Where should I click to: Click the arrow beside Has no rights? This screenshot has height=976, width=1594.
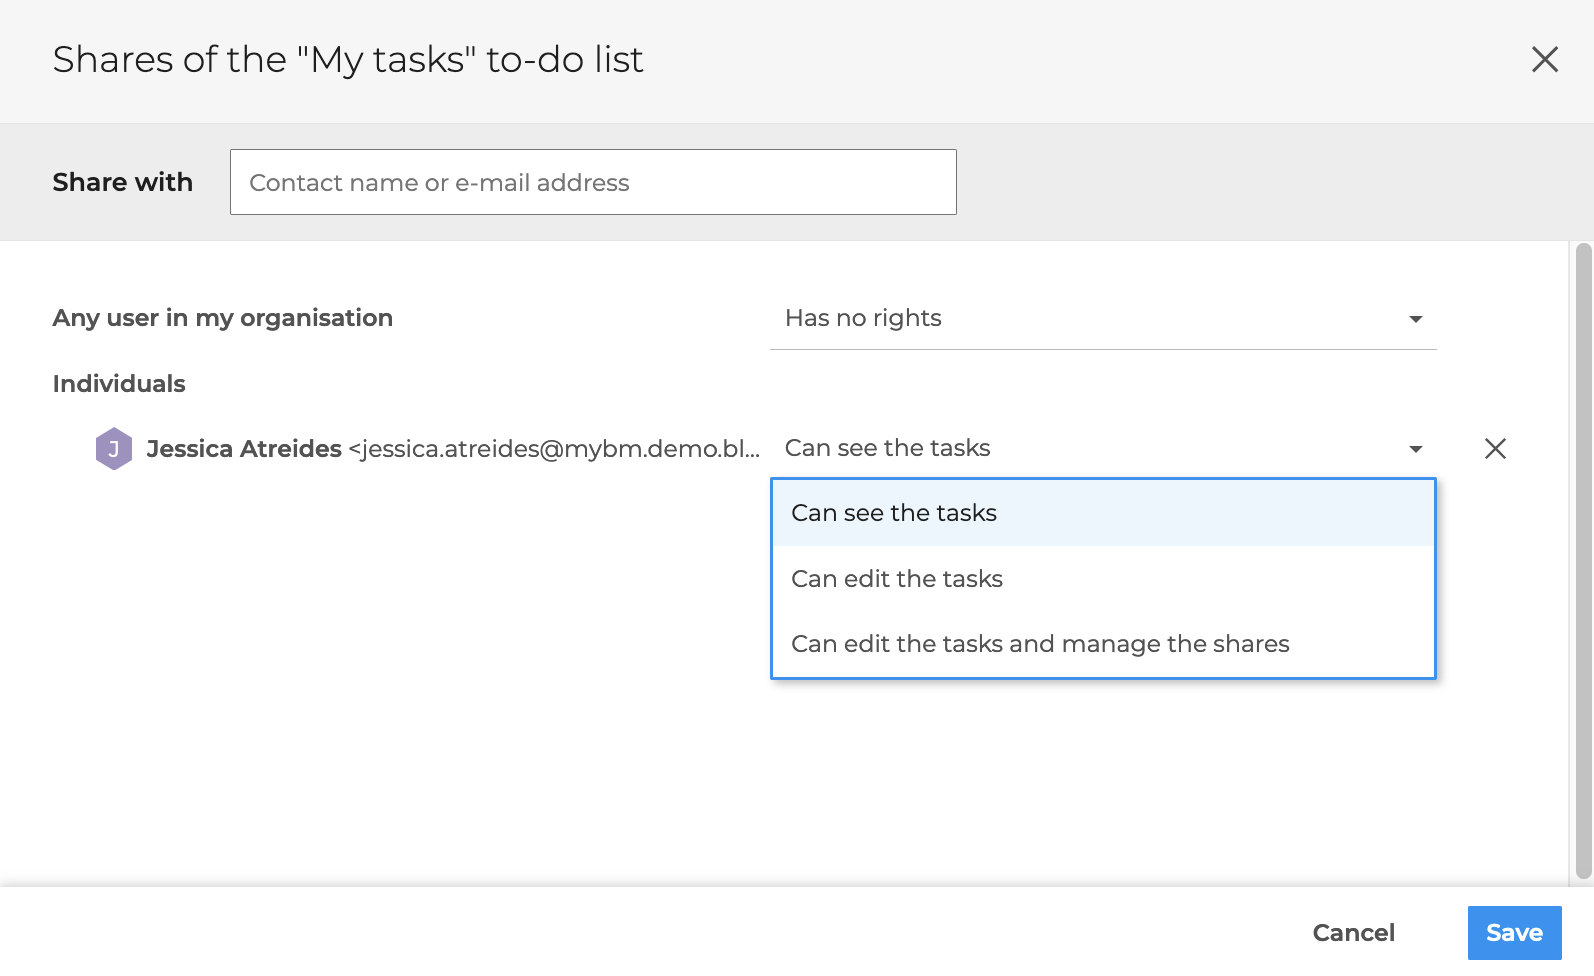(x=1415, y=319)
